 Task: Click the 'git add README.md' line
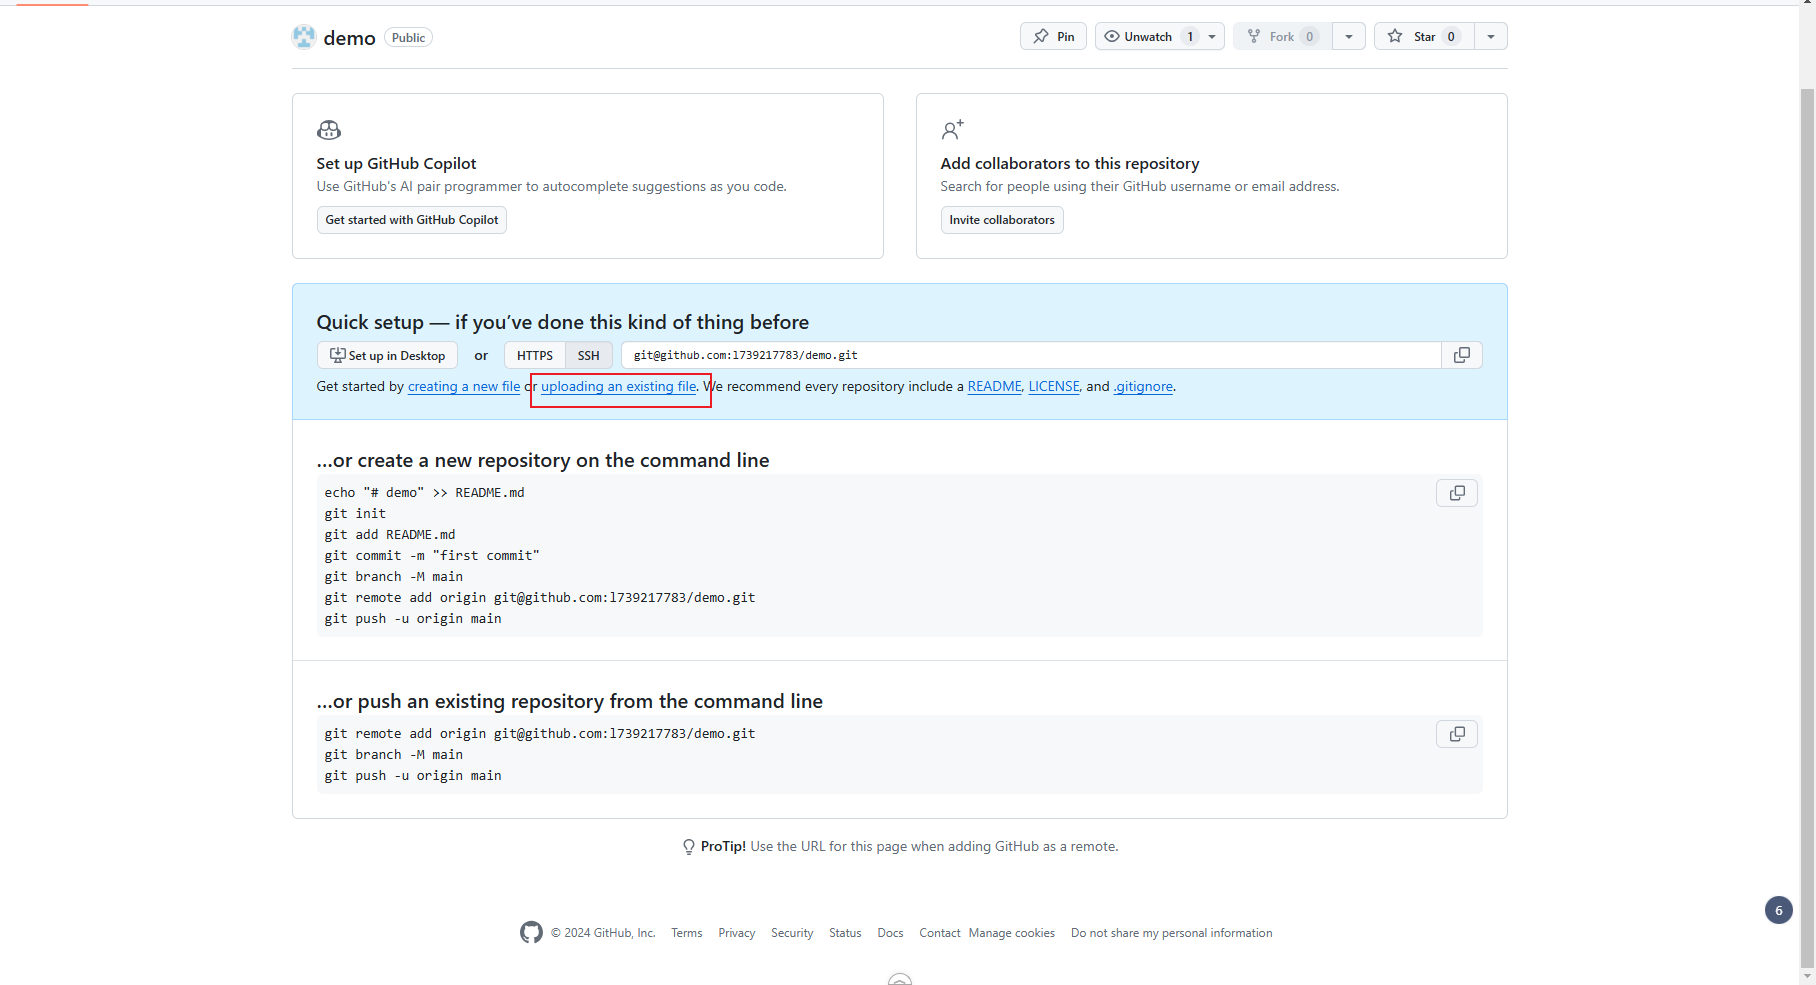coord(390,535)
